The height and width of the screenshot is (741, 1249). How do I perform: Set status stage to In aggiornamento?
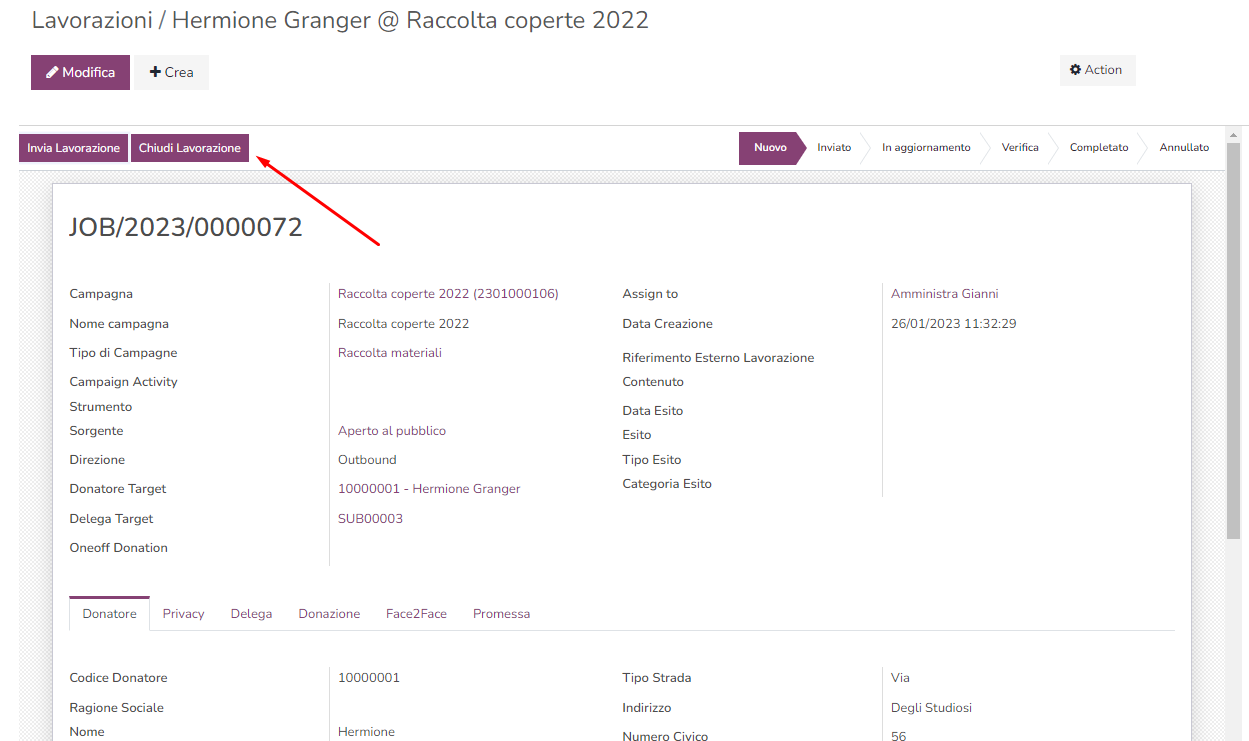(x=925, y=148)
